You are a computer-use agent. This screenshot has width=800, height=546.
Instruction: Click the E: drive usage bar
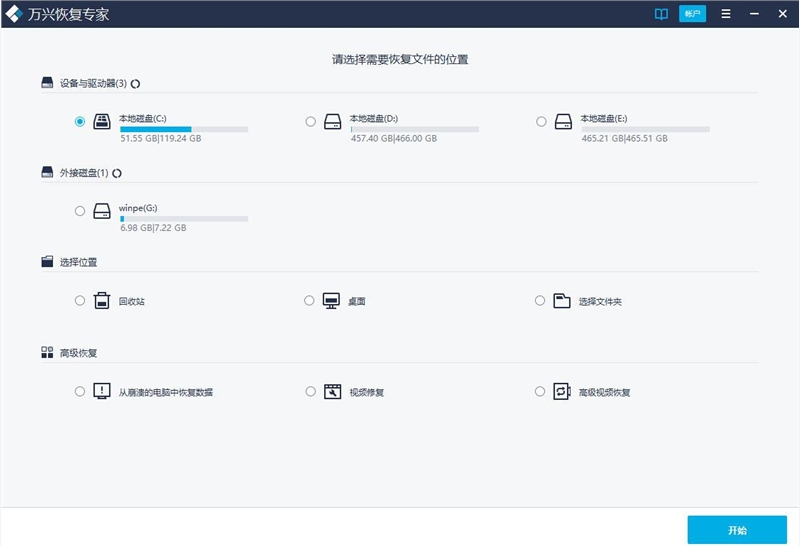click(x=645, y=130)
